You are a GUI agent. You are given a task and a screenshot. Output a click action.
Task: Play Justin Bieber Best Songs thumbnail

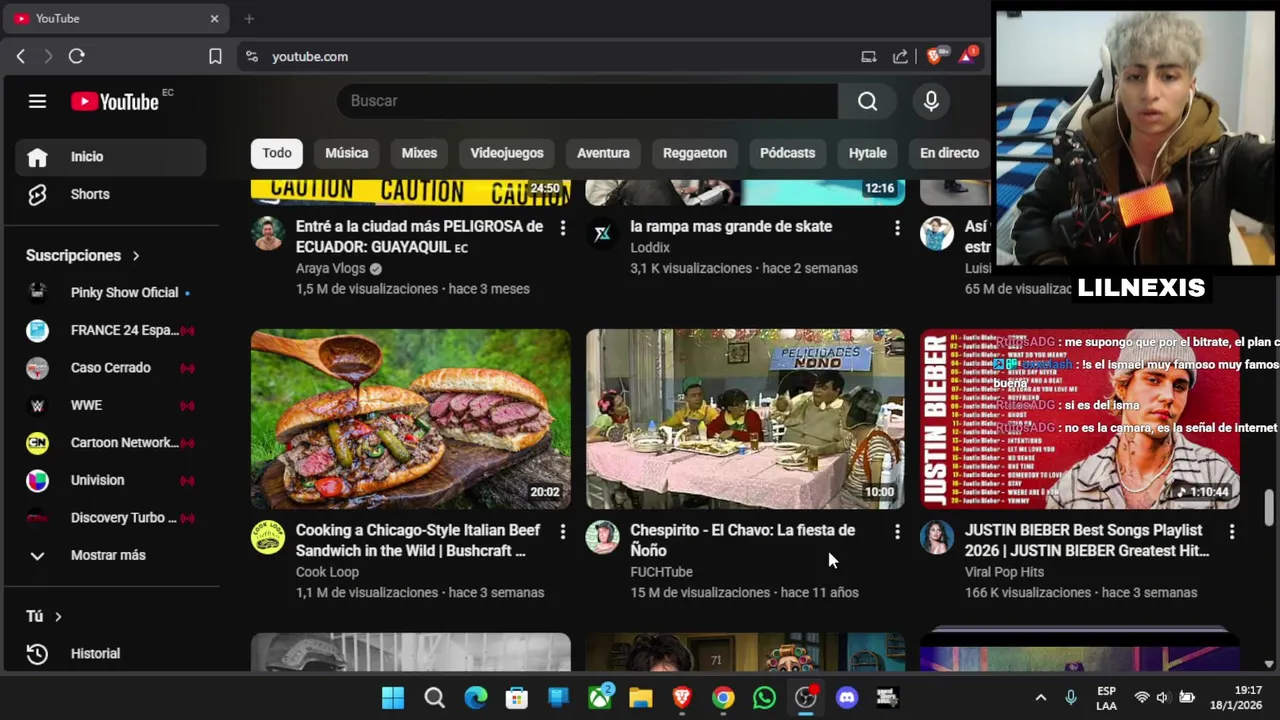(x=1080, y=419)
